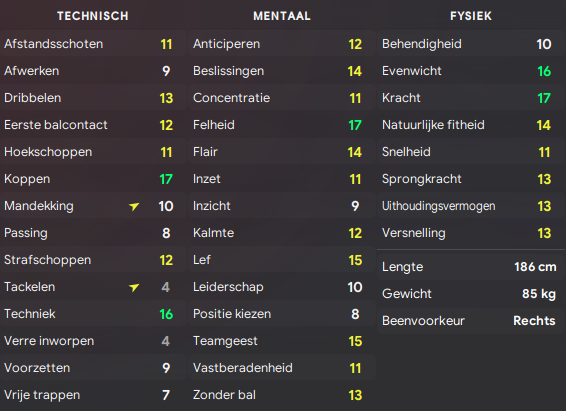The image size is (566, 411).
Task: Click the yellow arrow icon beside Mandekking
Action: pyautogui.click(x=134, y=206)
